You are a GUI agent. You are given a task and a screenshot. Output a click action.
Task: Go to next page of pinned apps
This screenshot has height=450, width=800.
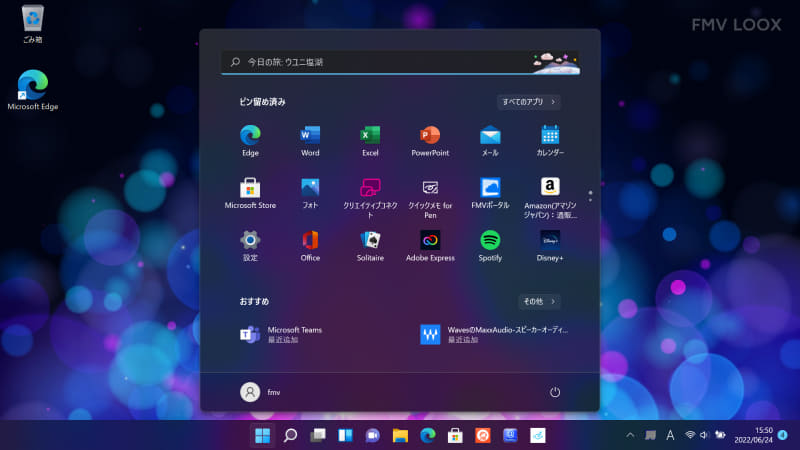click(x=590, y=199)
